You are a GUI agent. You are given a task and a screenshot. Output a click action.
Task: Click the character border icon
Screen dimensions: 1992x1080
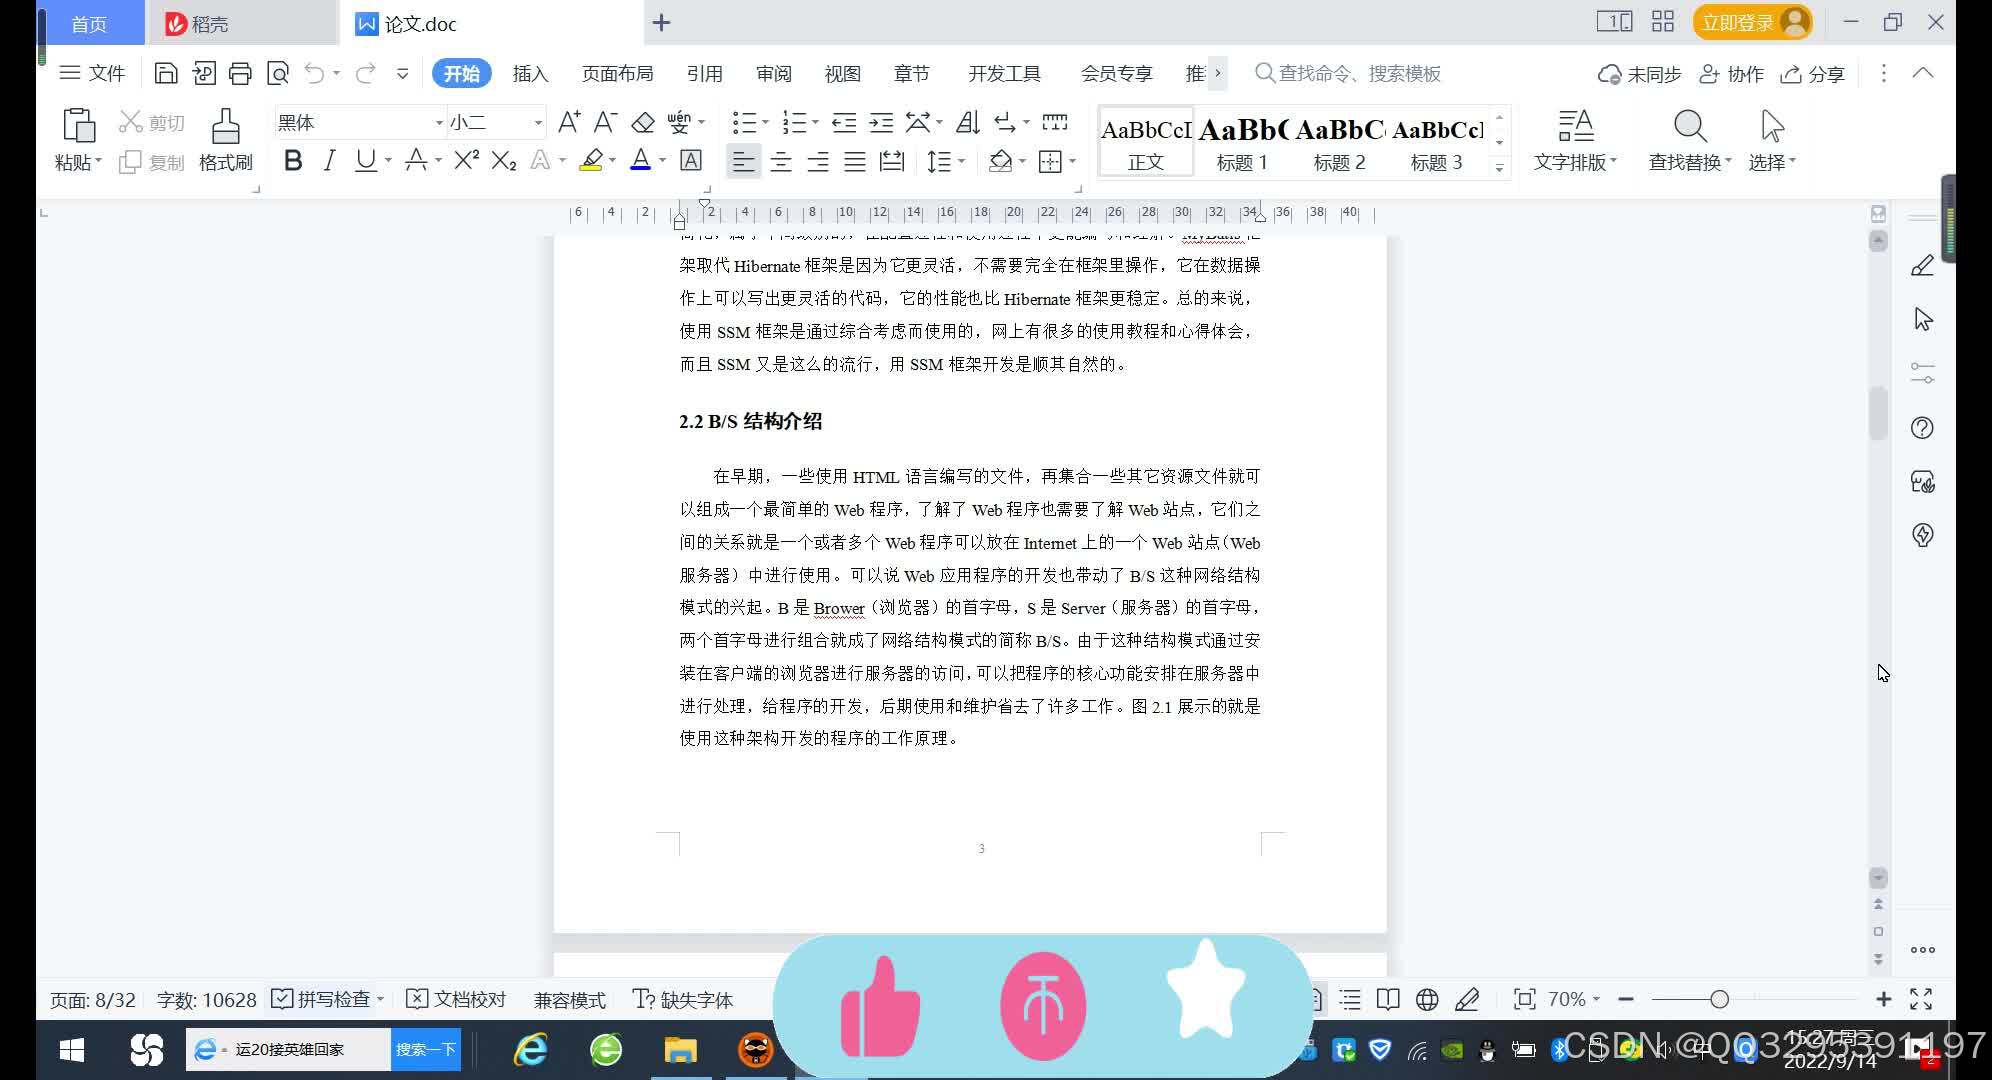691,160
